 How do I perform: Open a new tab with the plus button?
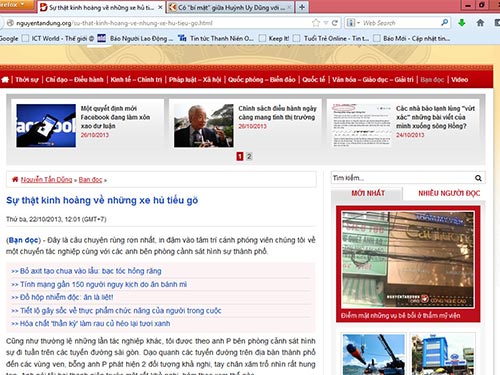coord(302,7)
